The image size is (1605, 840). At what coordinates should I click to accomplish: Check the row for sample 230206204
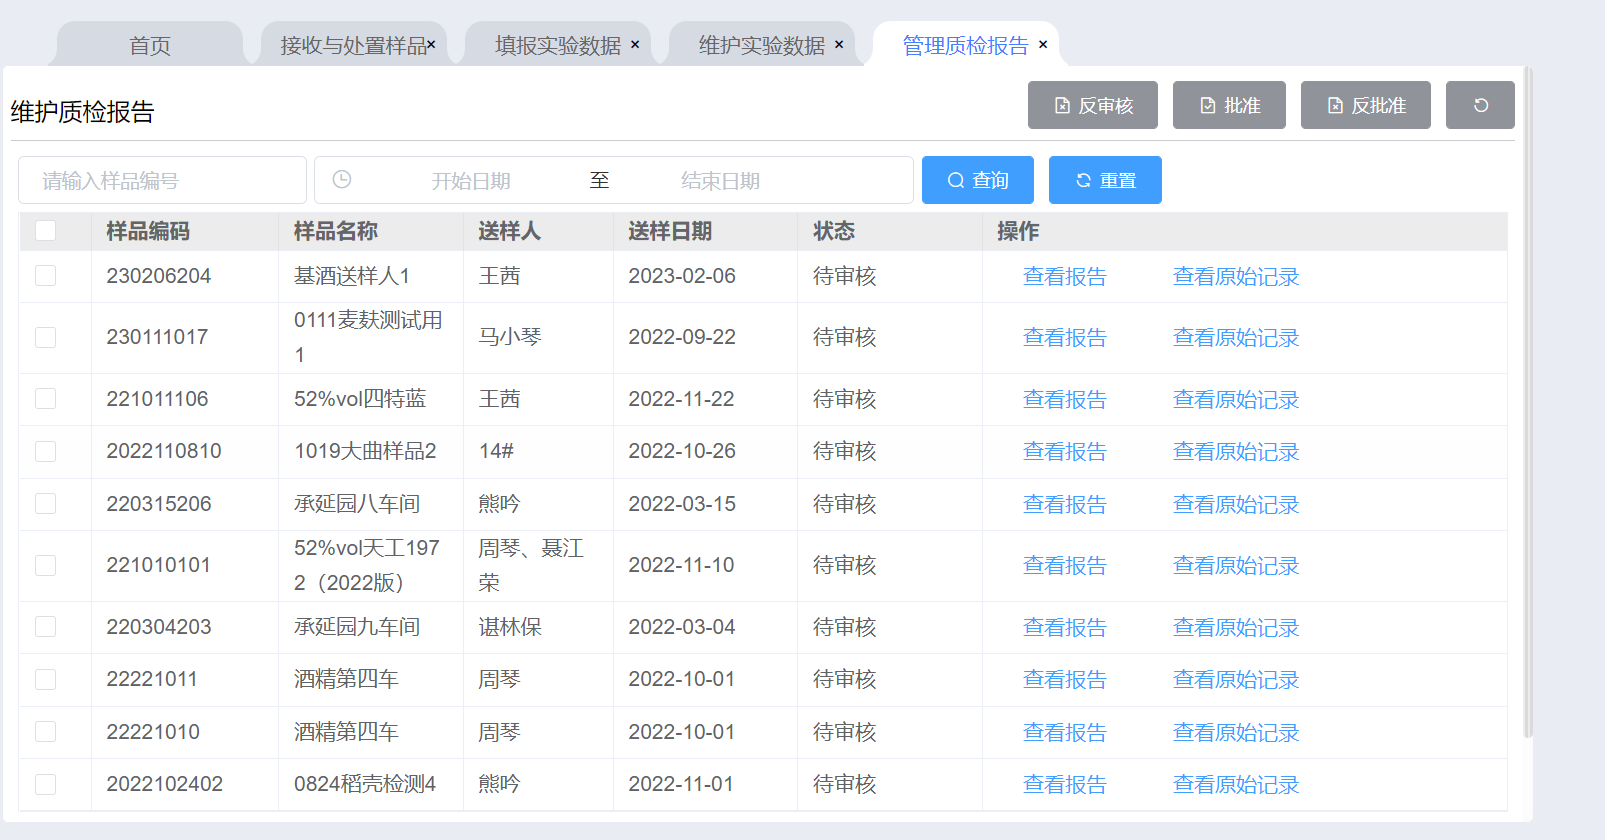(x=45, y=276)
